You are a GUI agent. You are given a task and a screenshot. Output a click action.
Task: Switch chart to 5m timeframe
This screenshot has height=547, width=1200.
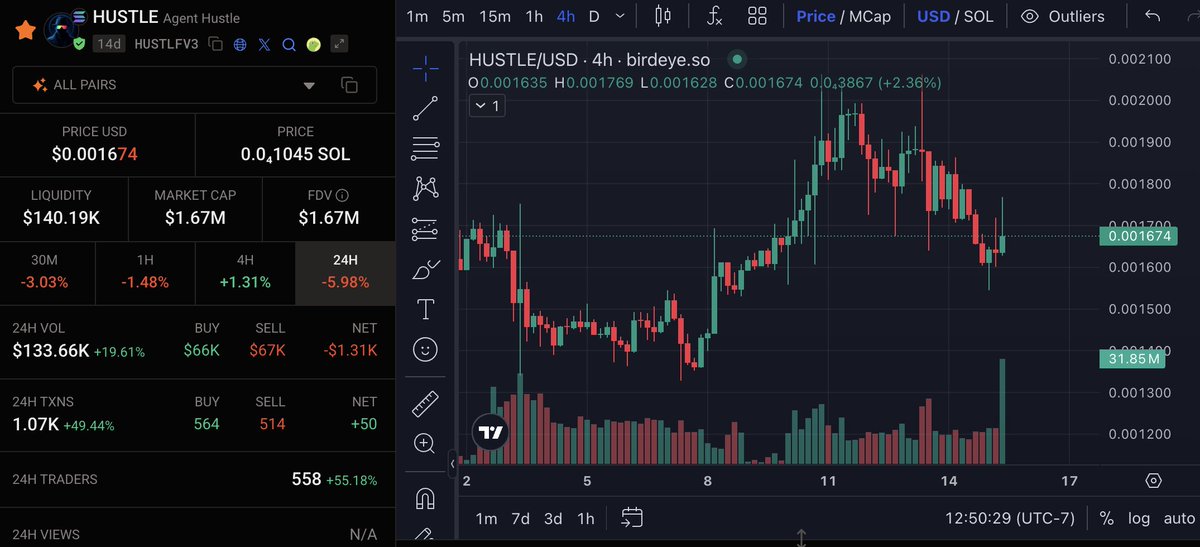(x=454, y=16)
